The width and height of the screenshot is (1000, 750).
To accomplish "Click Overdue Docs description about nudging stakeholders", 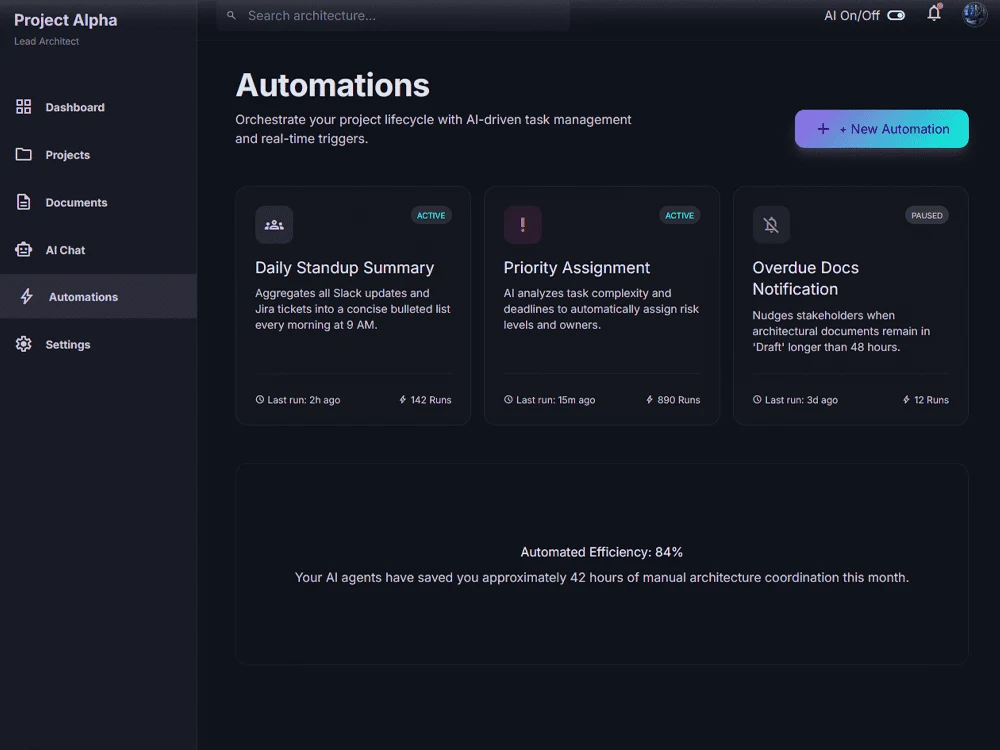I will point(841,332).
